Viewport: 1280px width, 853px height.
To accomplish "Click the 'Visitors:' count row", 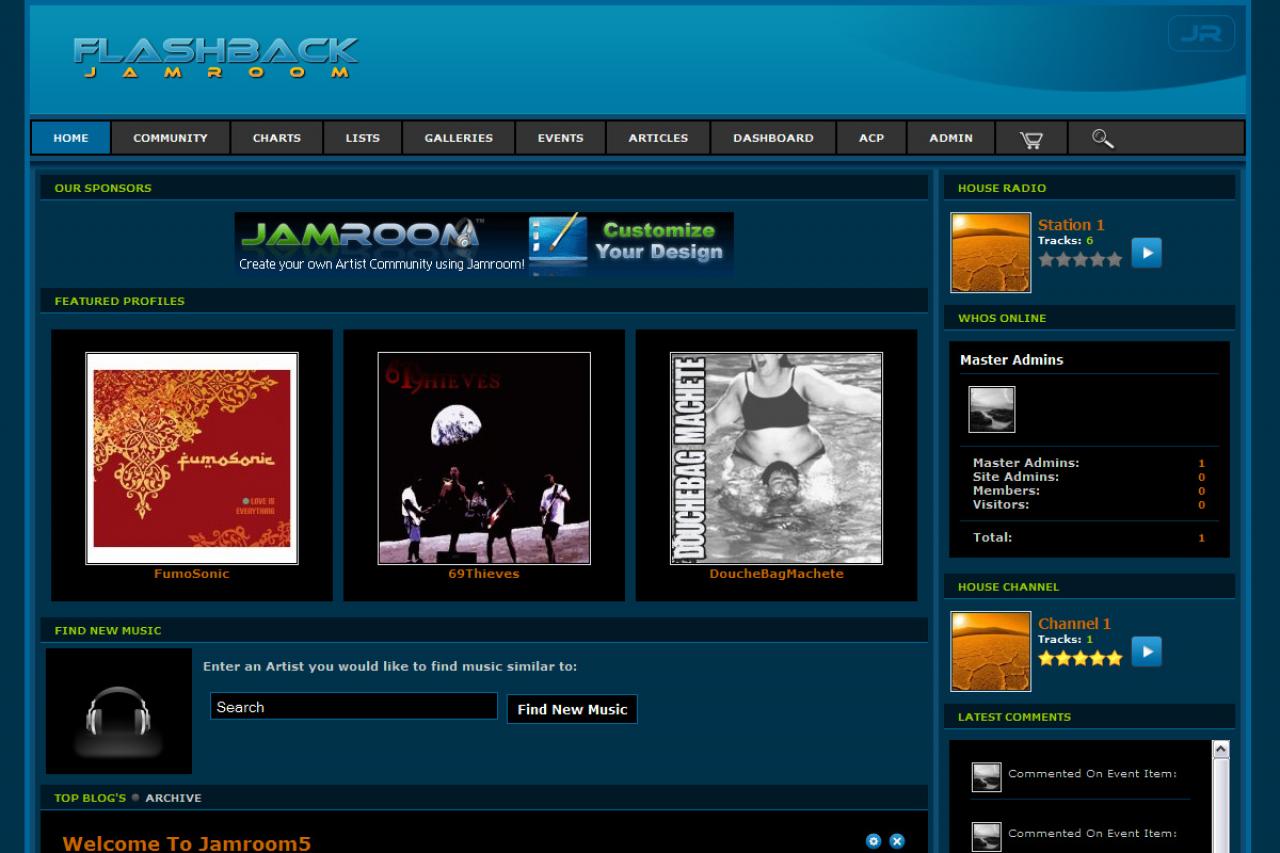I will pos(1089,505).
